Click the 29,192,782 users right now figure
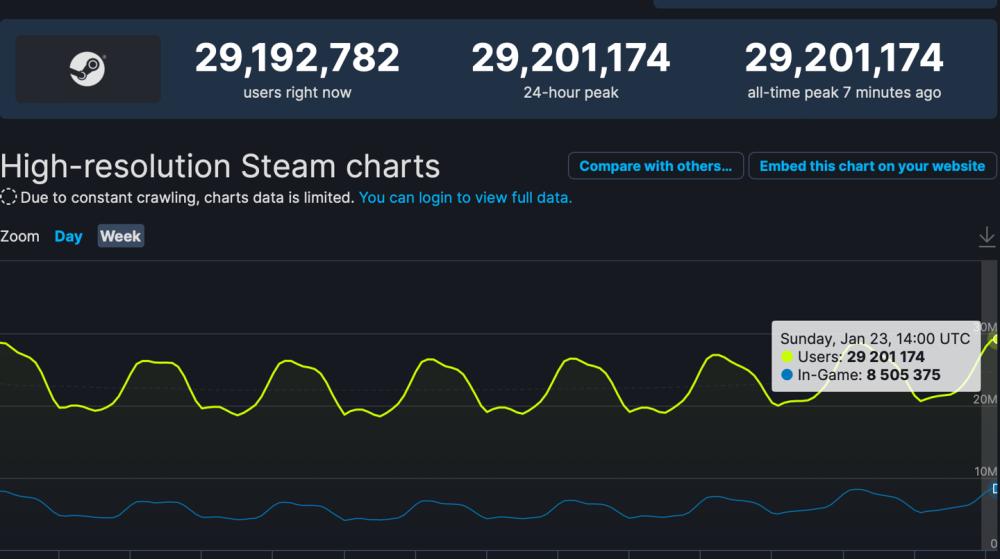Screen dimensions: 1000x559 [x=297, y=57]
